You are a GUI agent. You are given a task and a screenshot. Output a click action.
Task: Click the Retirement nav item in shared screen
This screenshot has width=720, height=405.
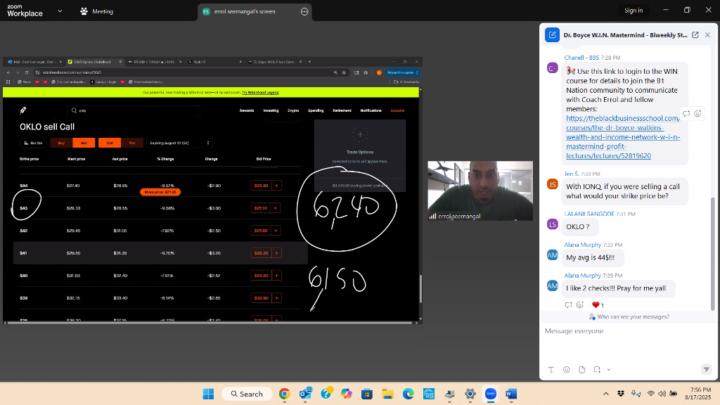click(x=342, y=111)
